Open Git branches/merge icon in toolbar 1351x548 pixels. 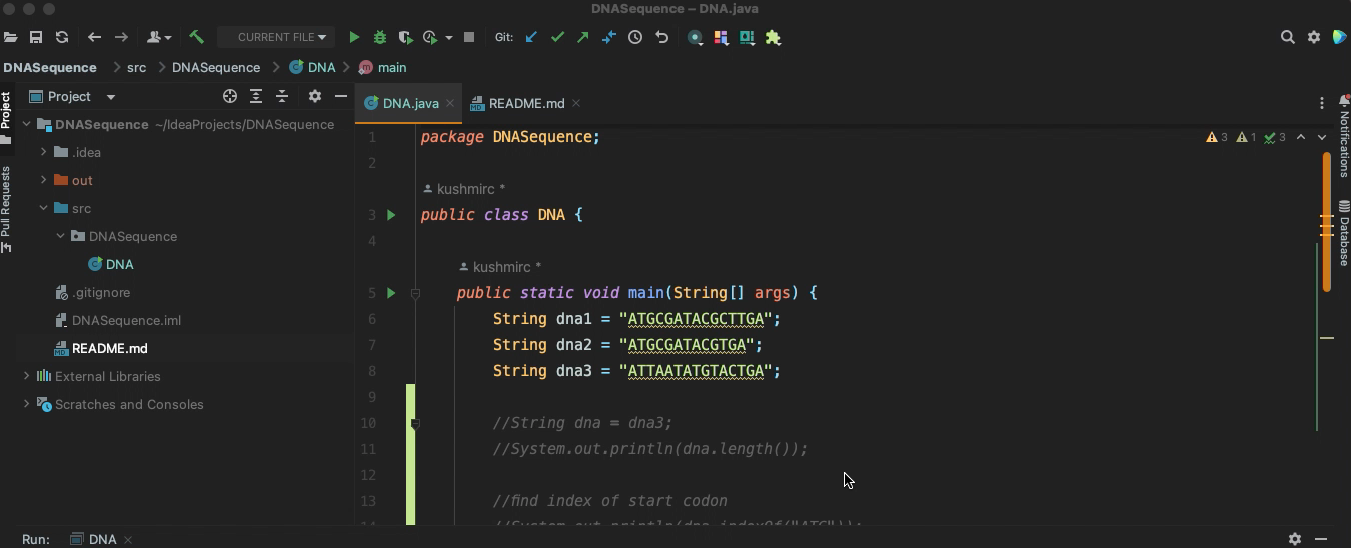coord(609,37)
